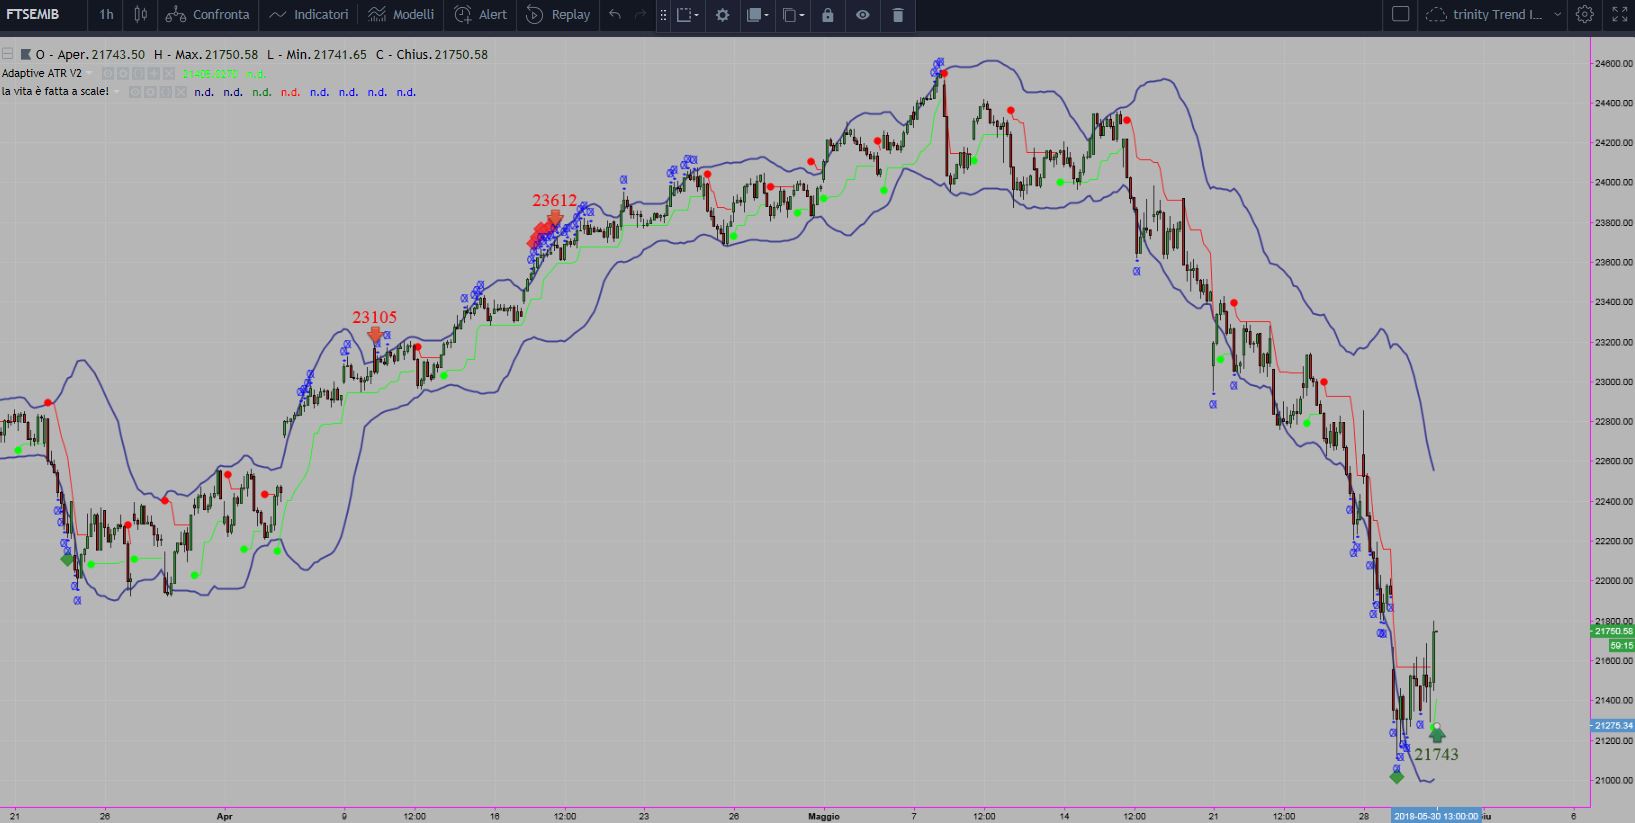The image size is (1635, 823).
Task: Toggle visibility of the selected drawing
Action: tap(863, 15)
